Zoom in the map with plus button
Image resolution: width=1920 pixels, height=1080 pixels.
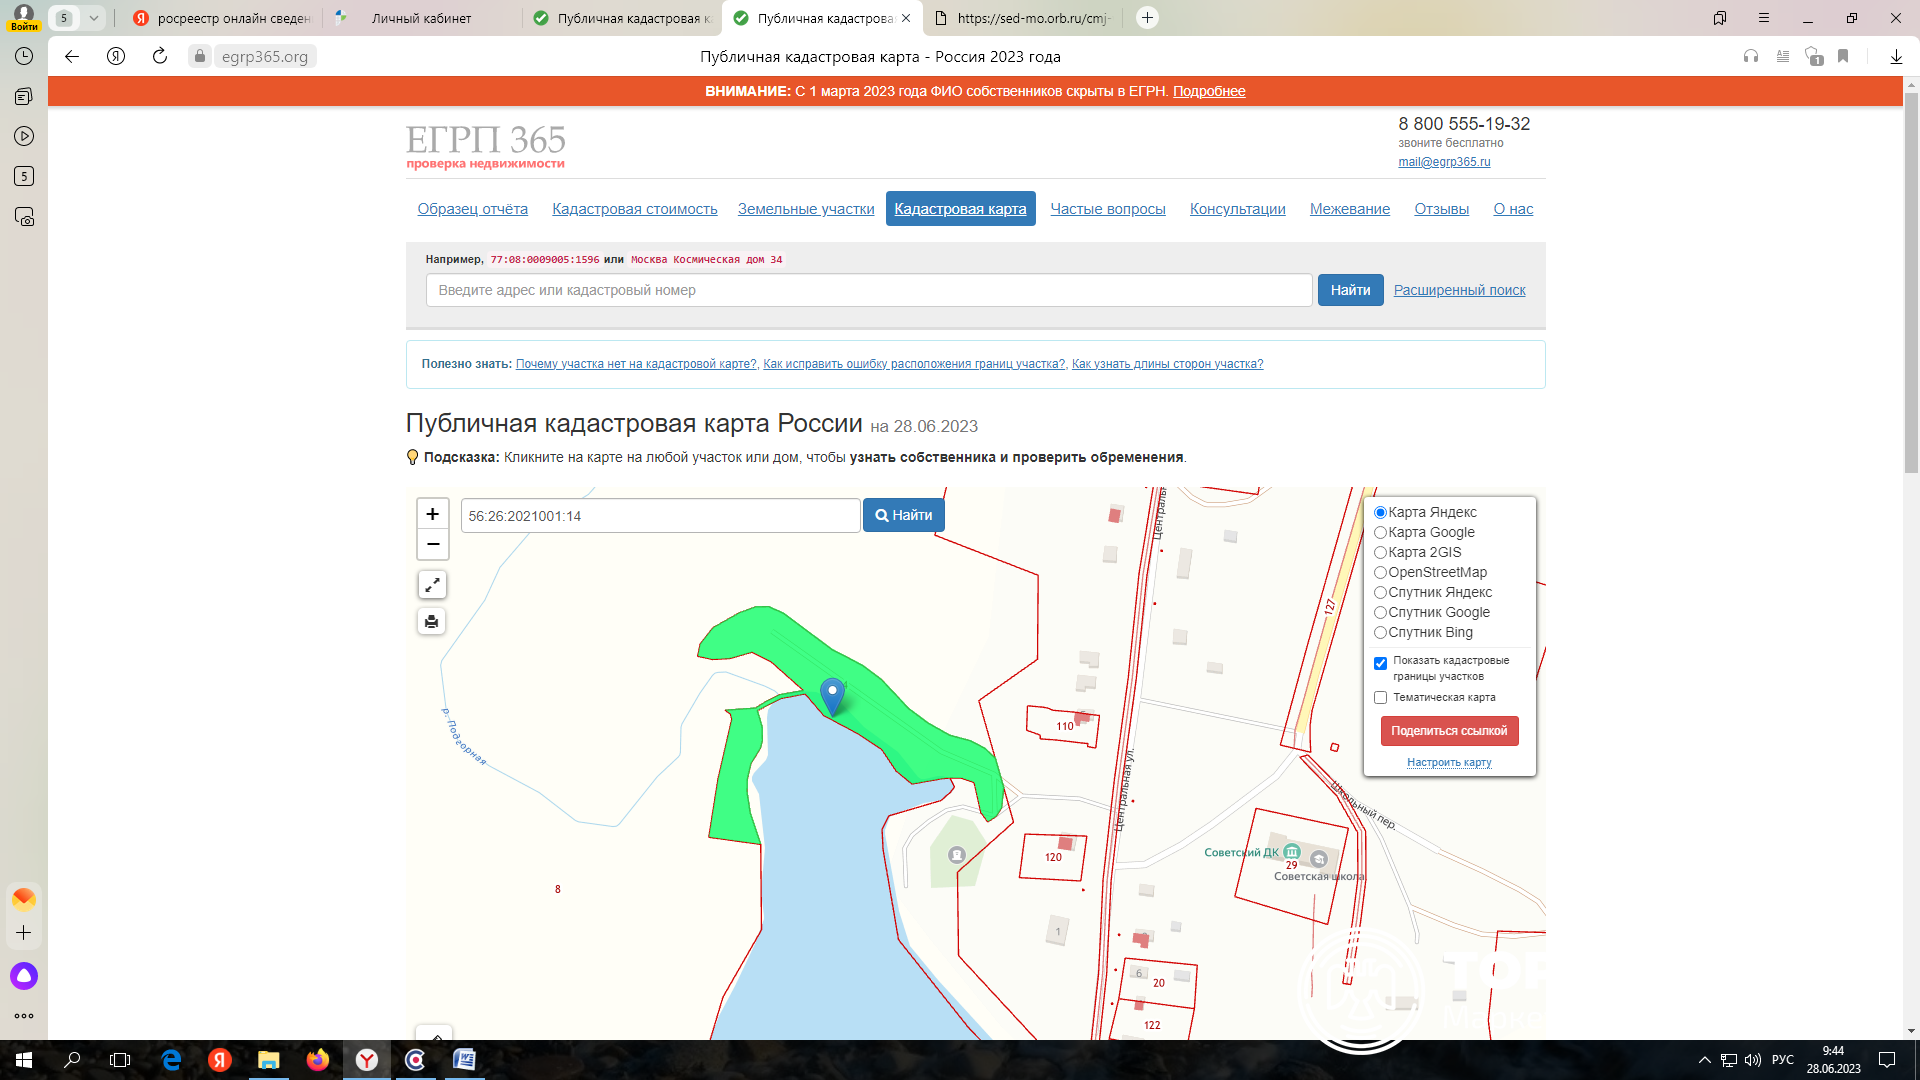(432, 514)
